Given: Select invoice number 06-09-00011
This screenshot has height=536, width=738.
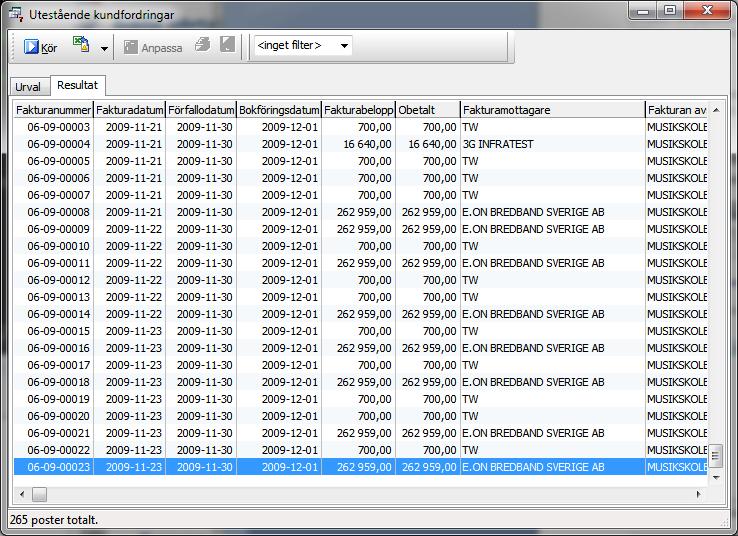Looking at the screenshot, I should click(58, 263).
